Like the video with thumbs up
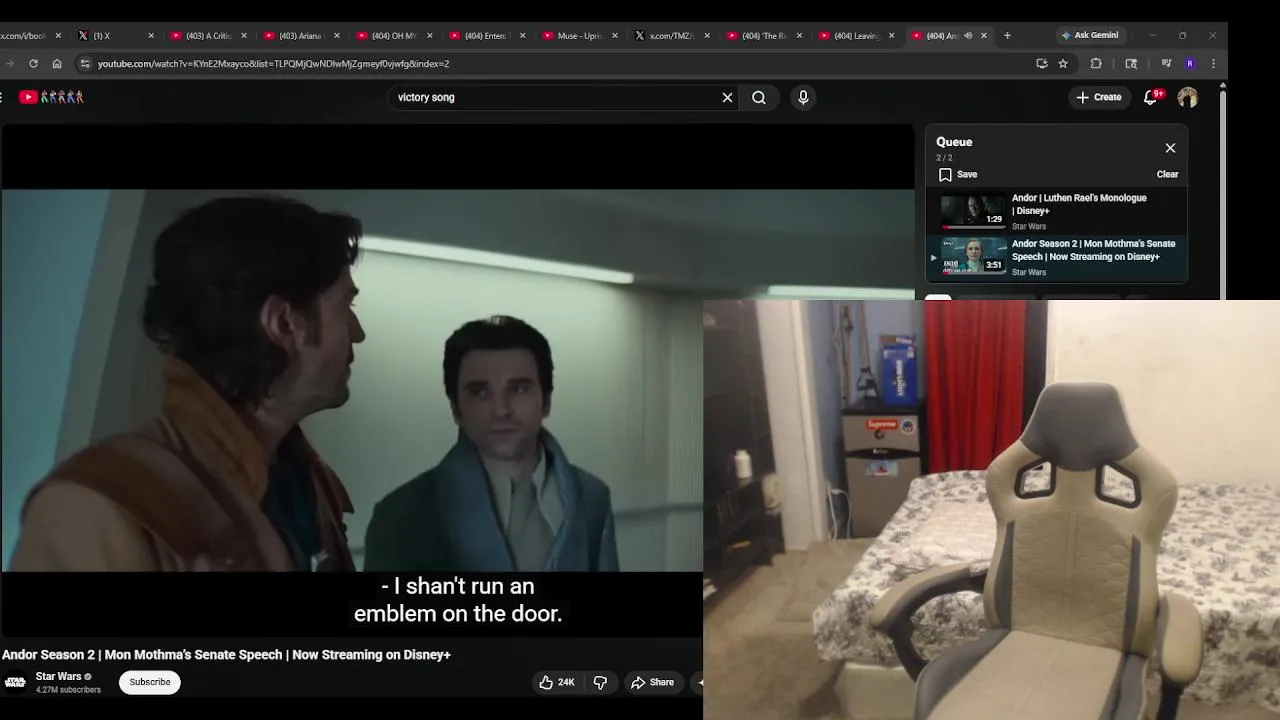The height and width of the screenshot is (720, 1280). pos(556,682)
